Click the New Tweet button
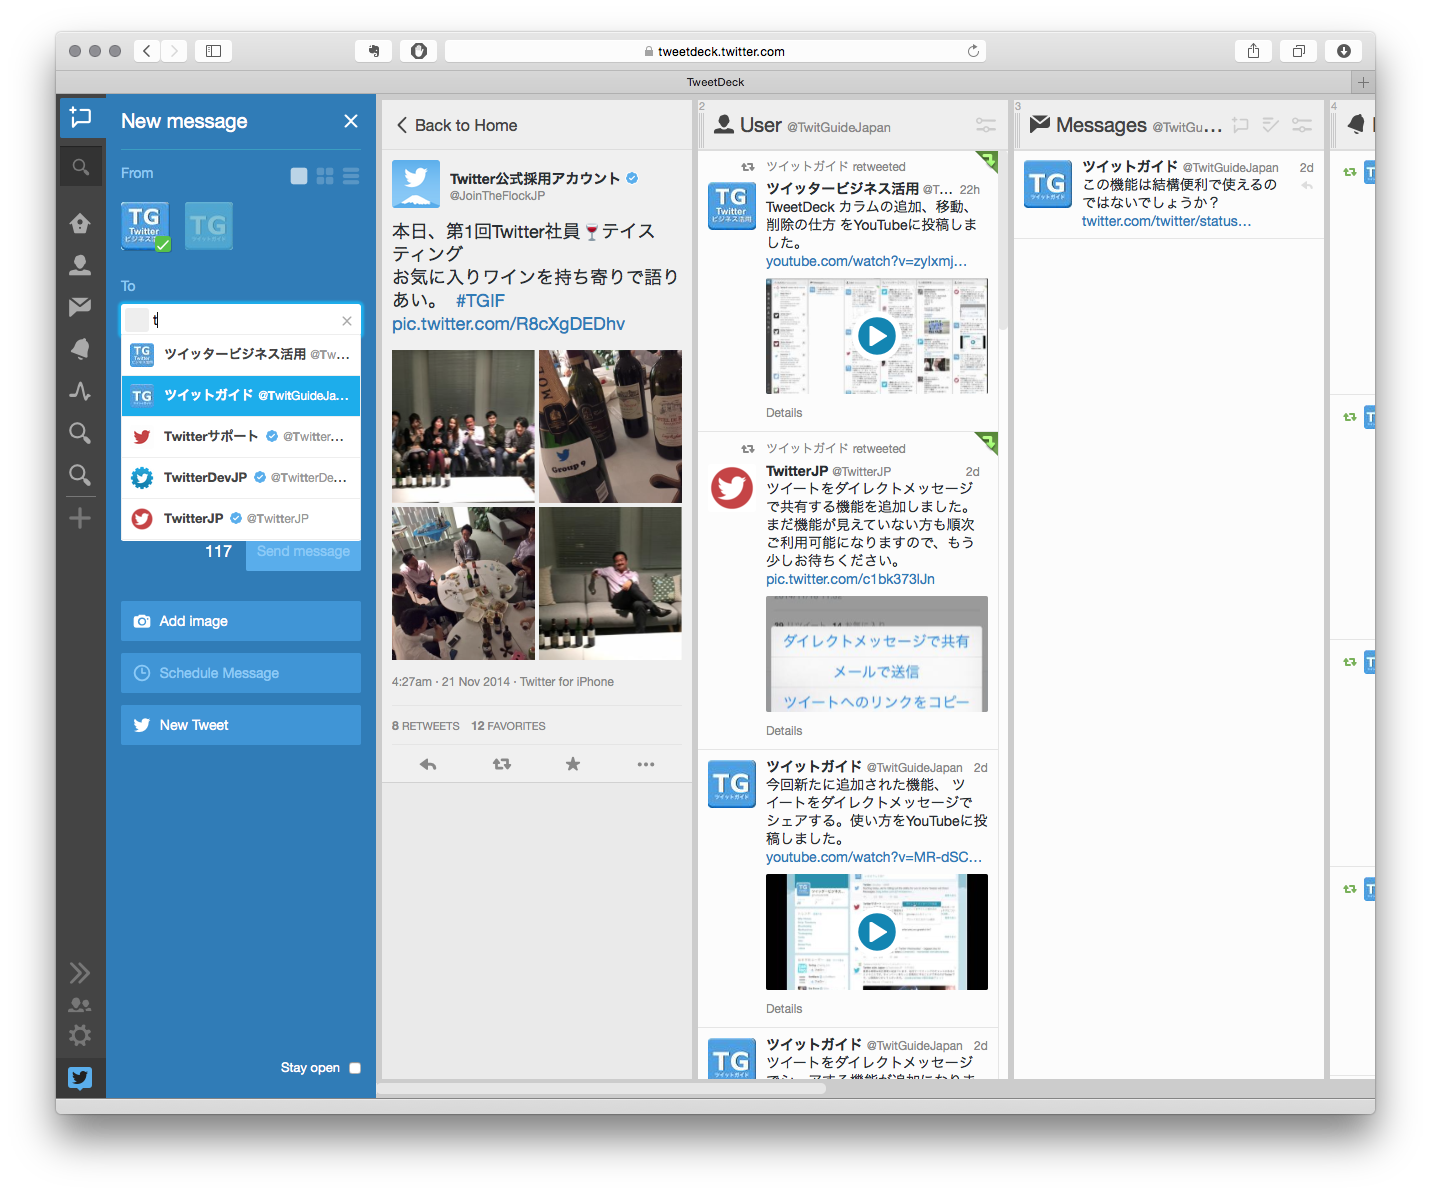 (241, 725)
